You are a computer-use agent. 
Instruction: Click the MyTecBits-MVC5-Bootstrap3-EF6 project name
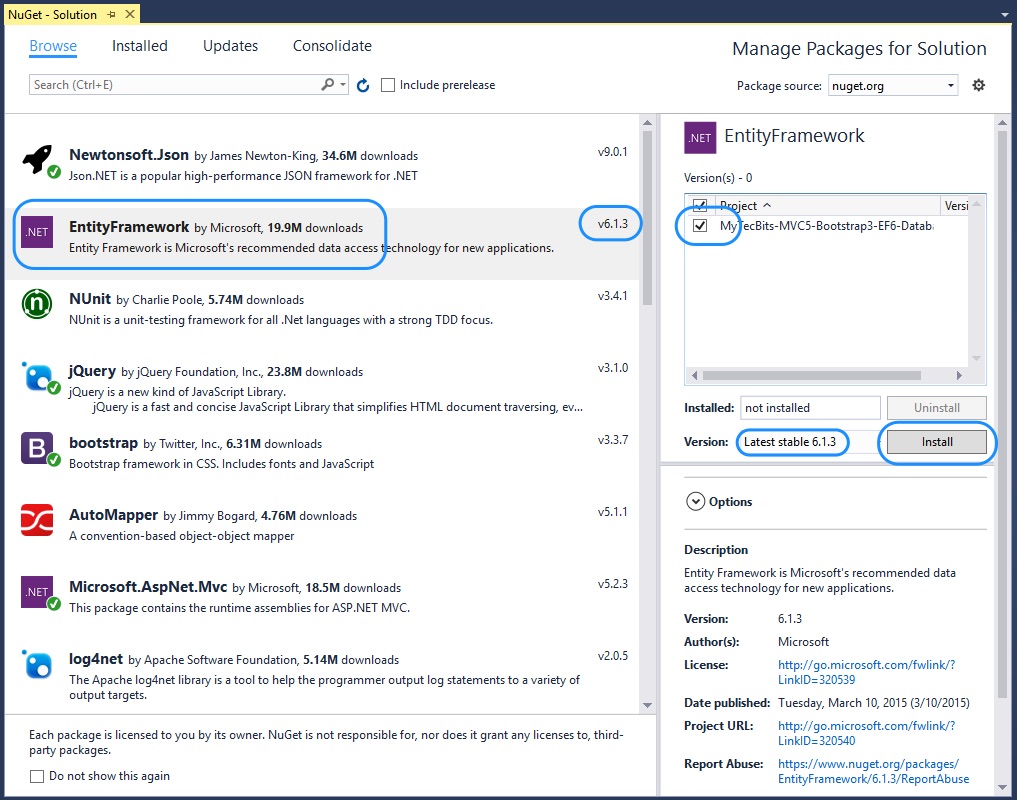pos(826,226)
